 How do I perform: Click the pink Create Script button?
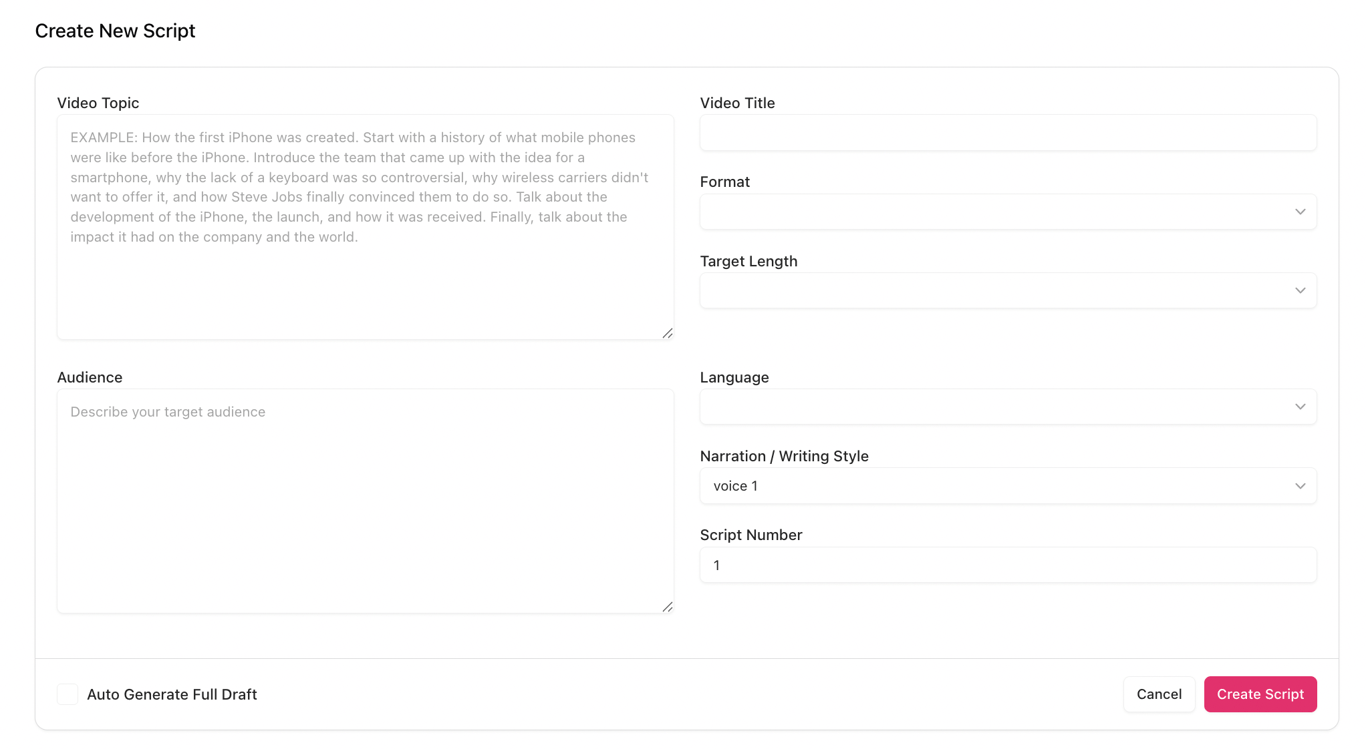[x=1259, y=694]
